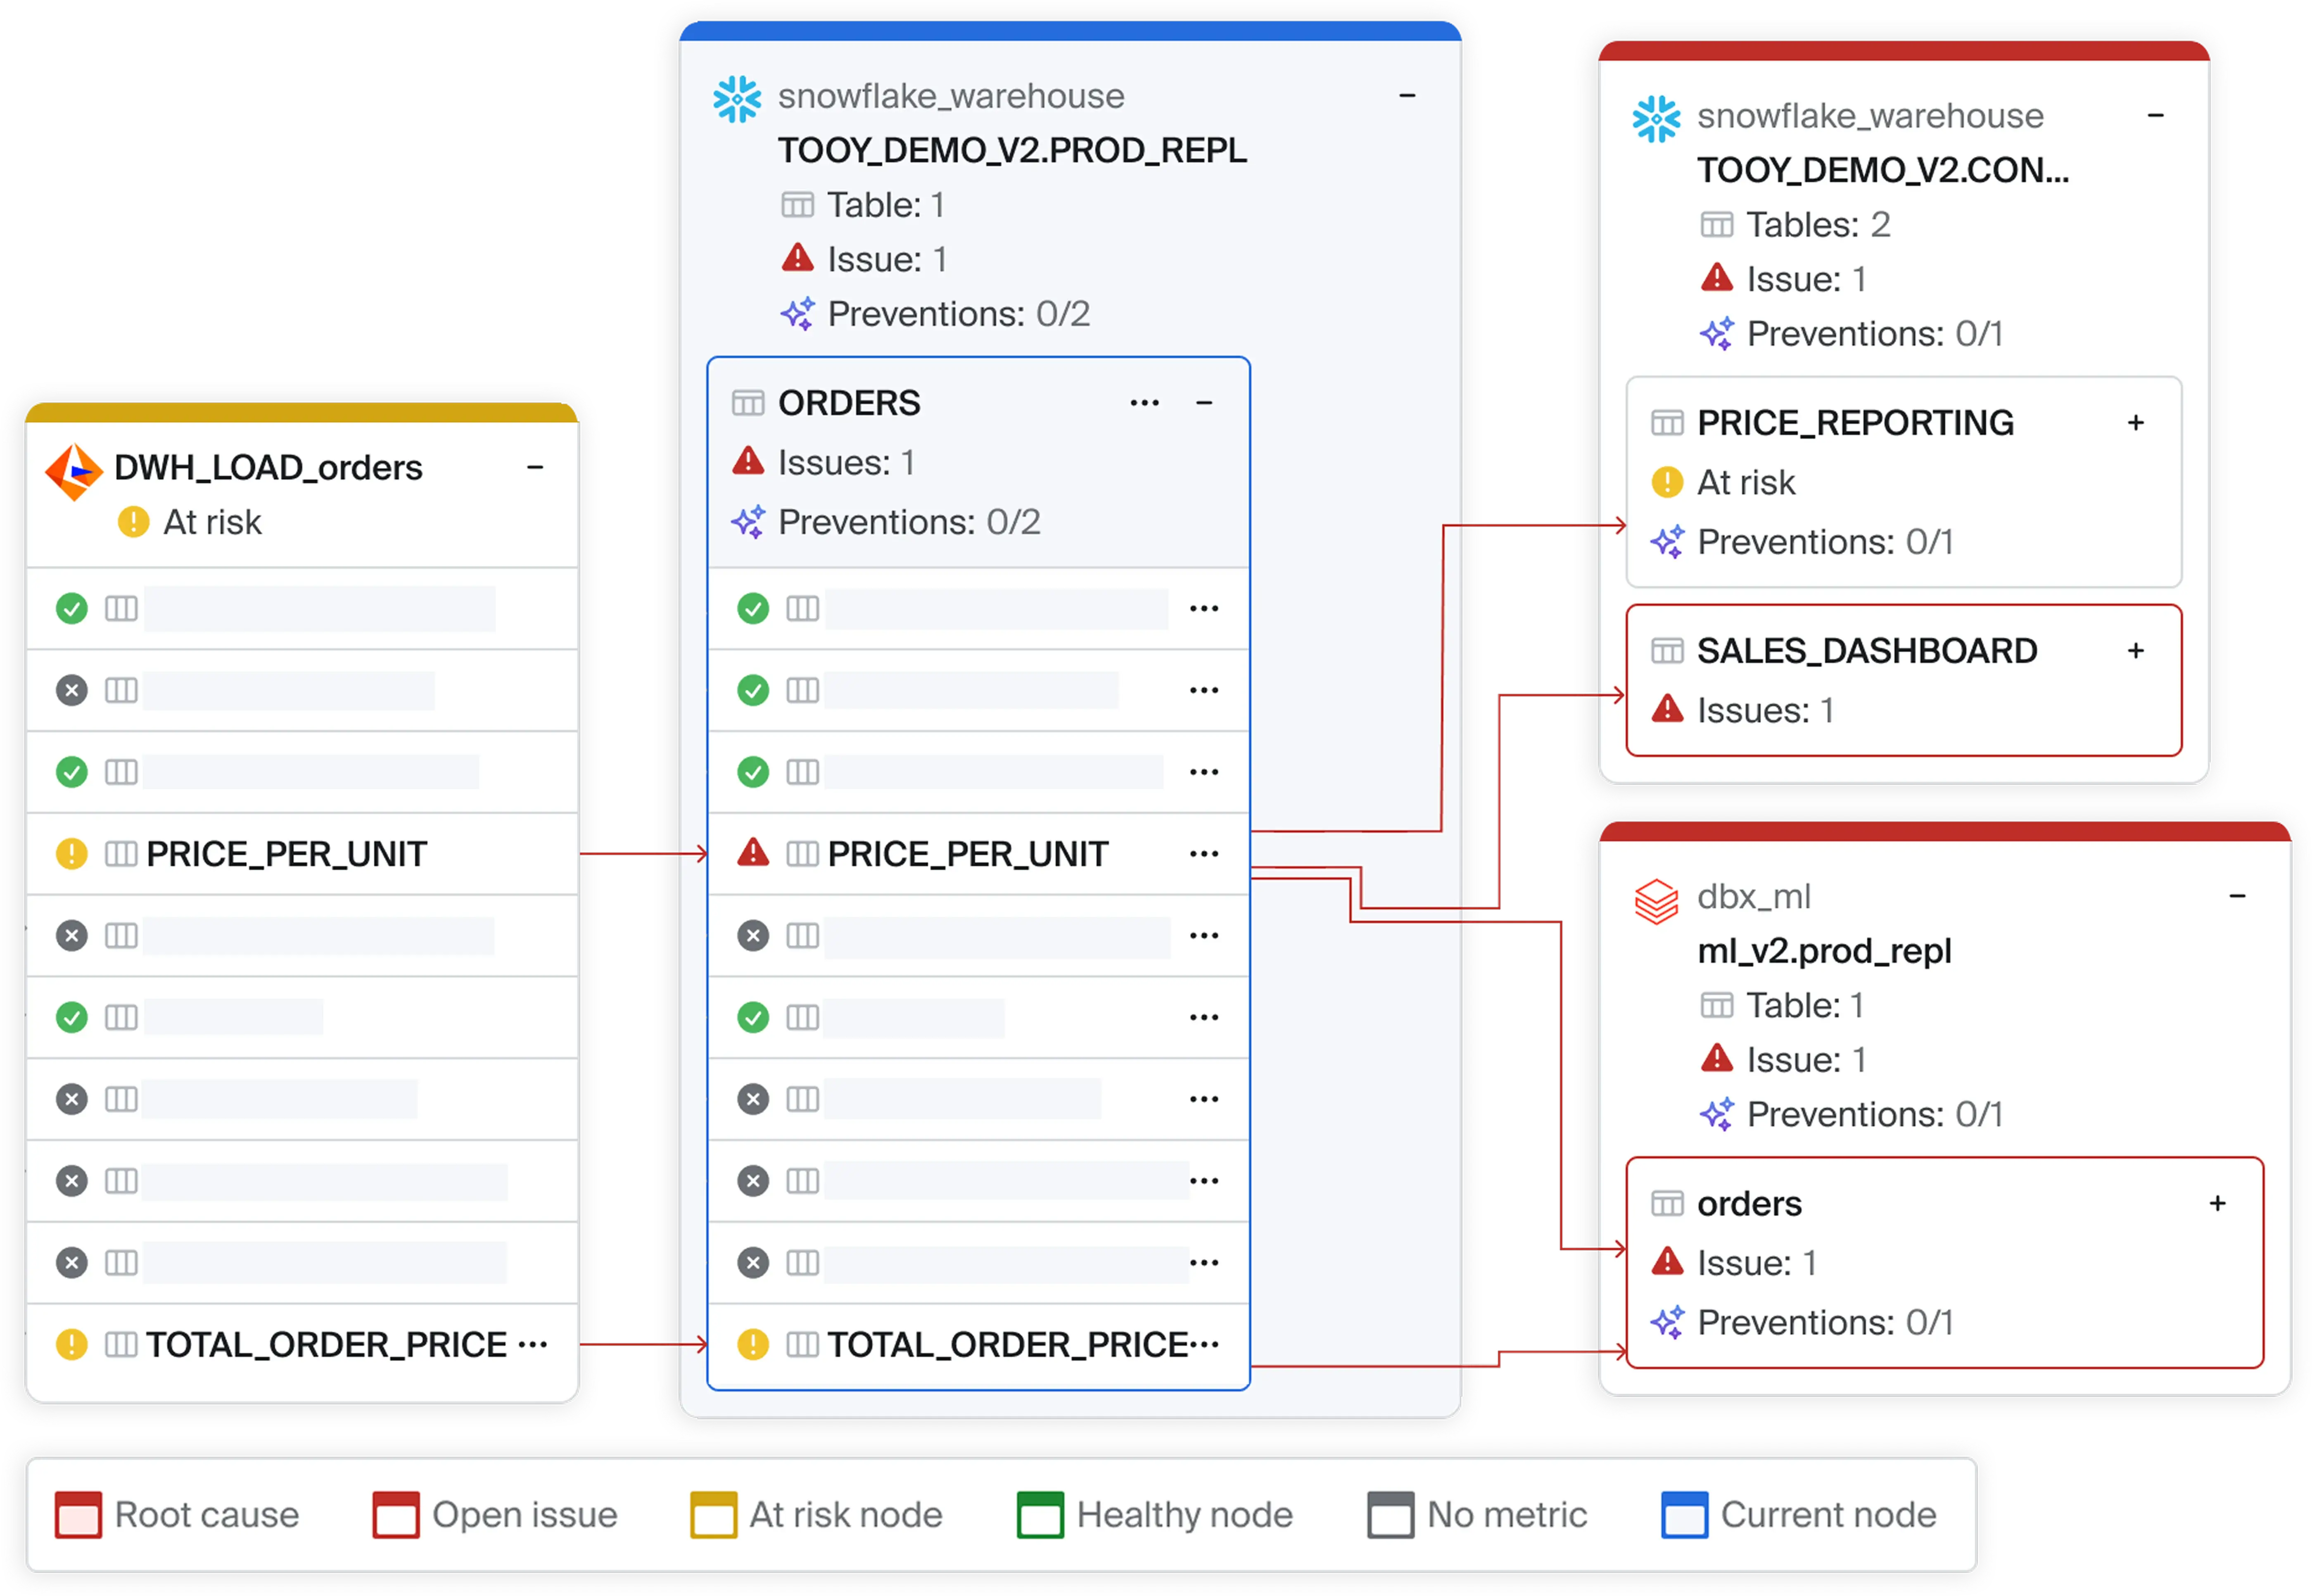This screenshot has width=2312, height=1596.
Task: Open the ORDERS table more options menu
Action: click(x=1144, y=403)
